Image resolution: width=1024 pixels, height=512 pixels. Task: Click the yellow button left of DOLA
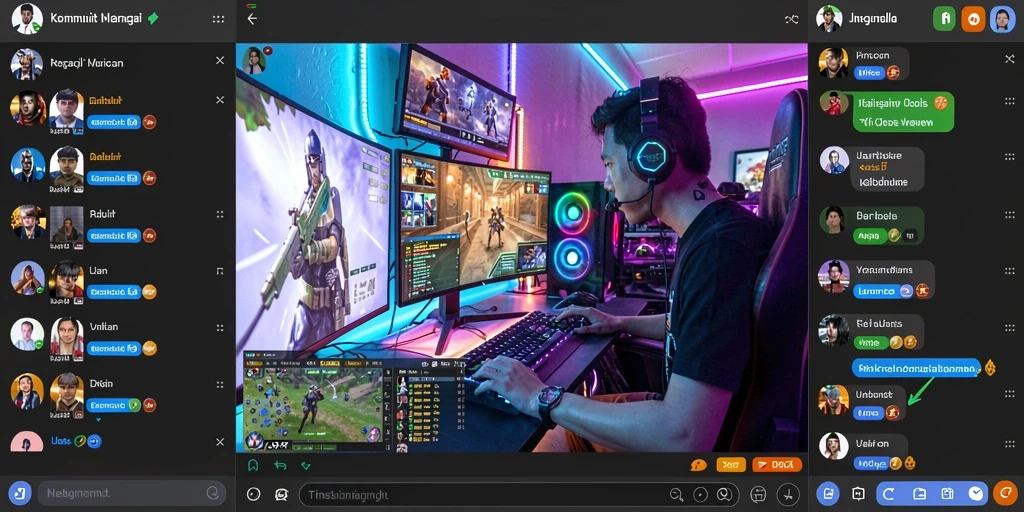tap(731, 465)
